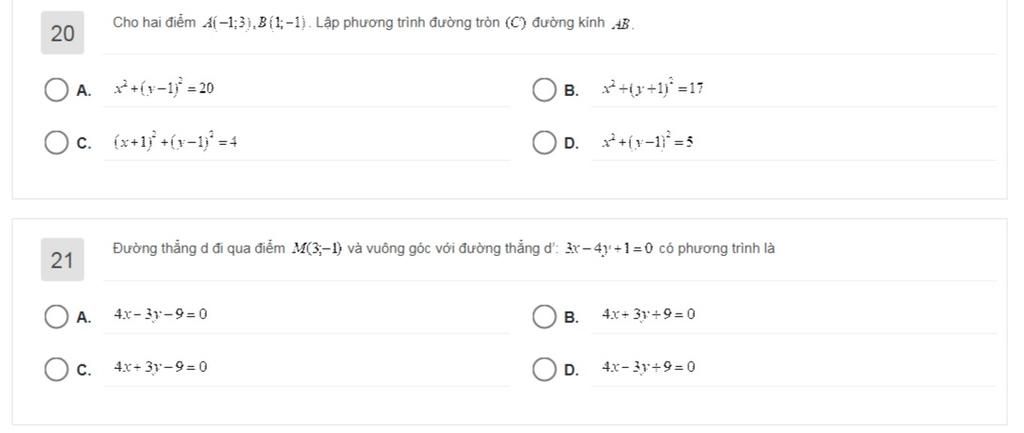
Task: Click the formula text (x+1)²+(y−1)²=4
Action: [175, 142]
